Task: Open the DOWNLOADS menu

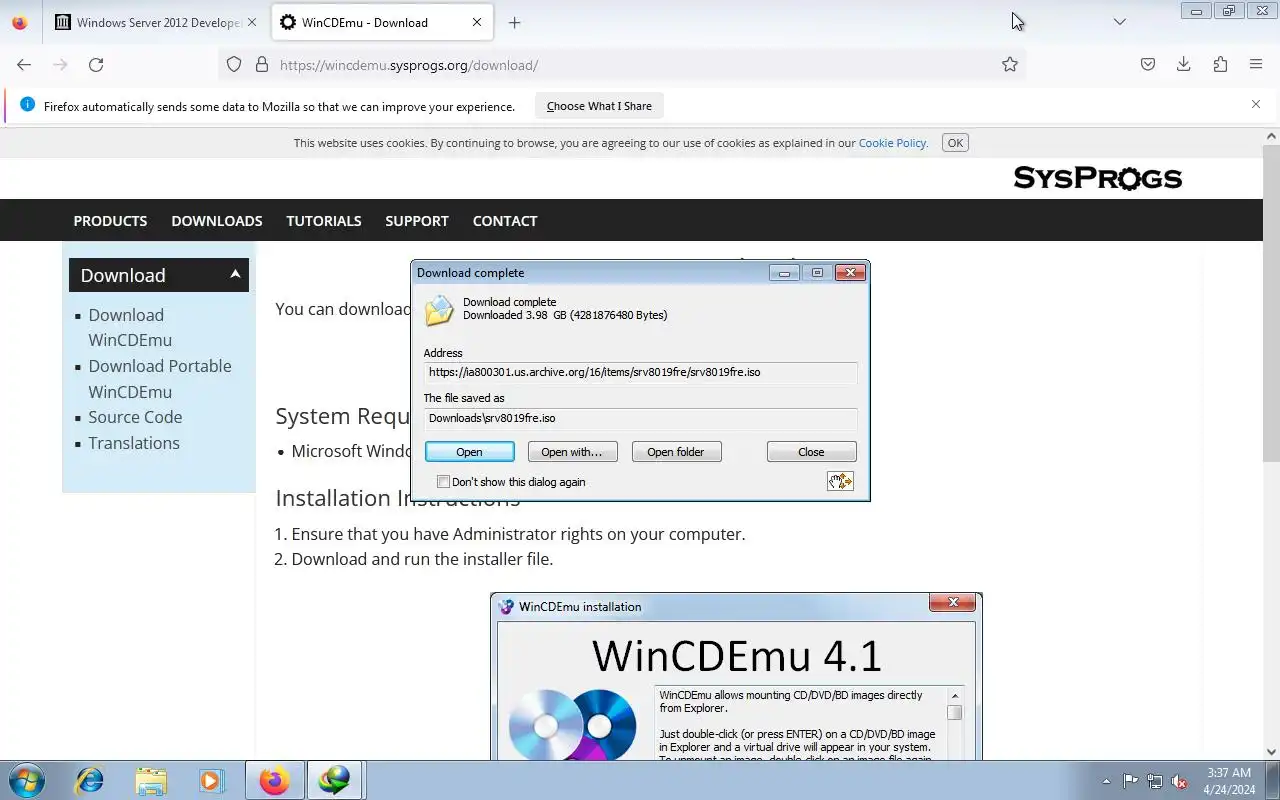Action: tap(217, 221)
